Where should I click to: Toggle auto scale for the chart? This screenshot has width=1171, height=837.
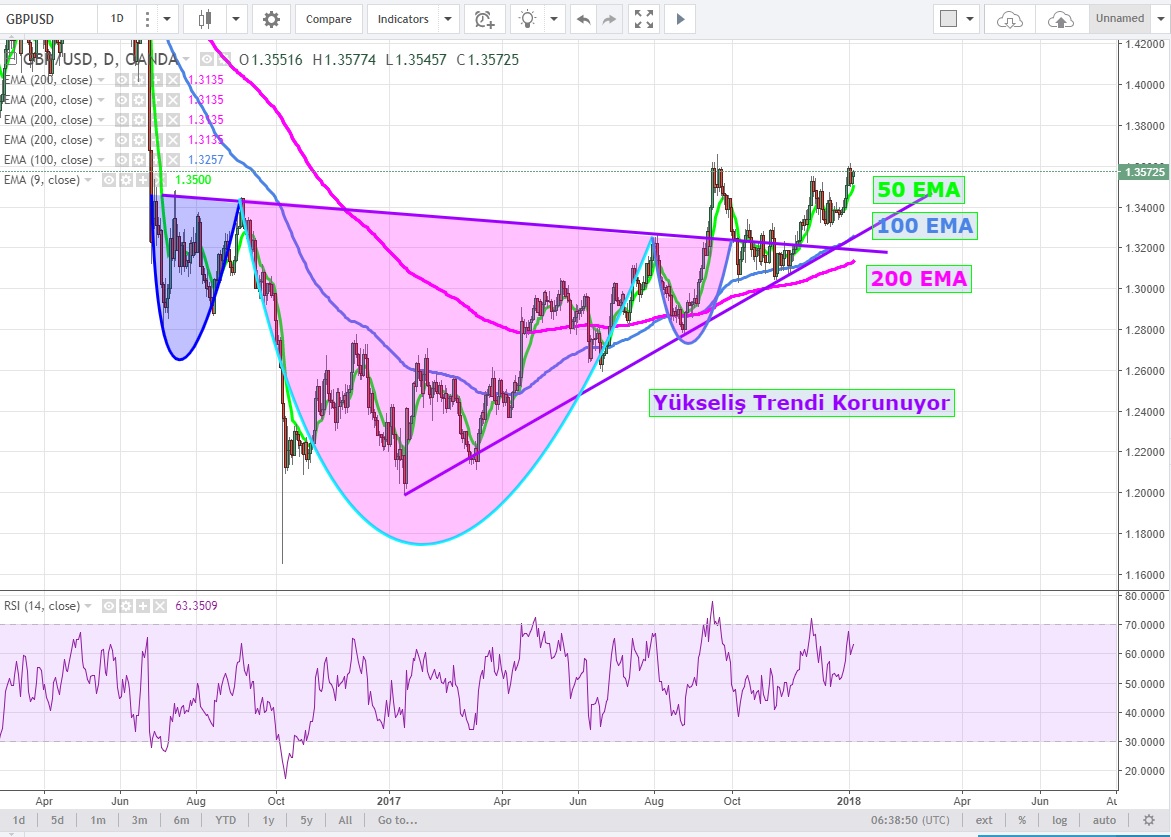pos(1104,820)
